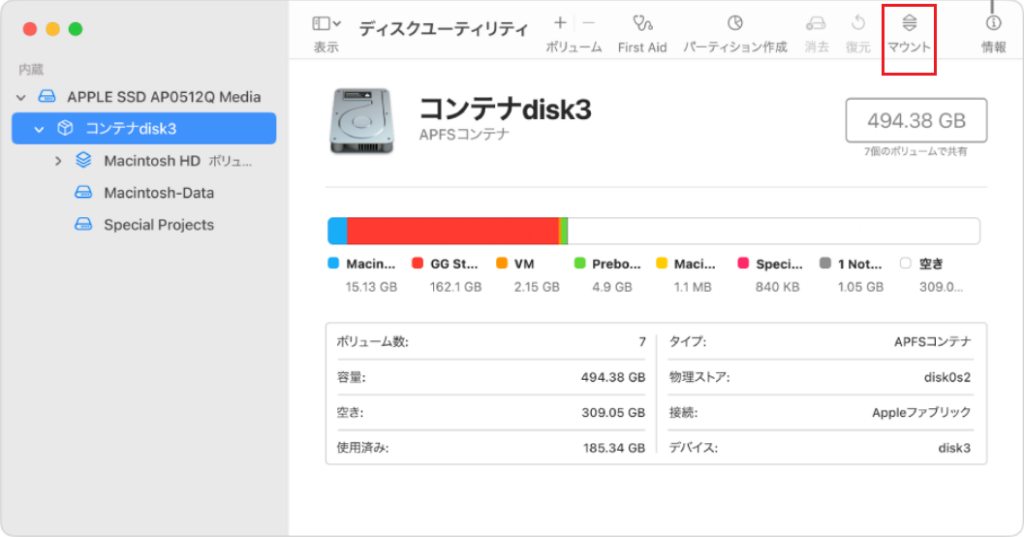Select APPLE SSD AP0512Q Media in the sidebar
This screenshot has height=537, width=1024.
(x=164, y=97)
